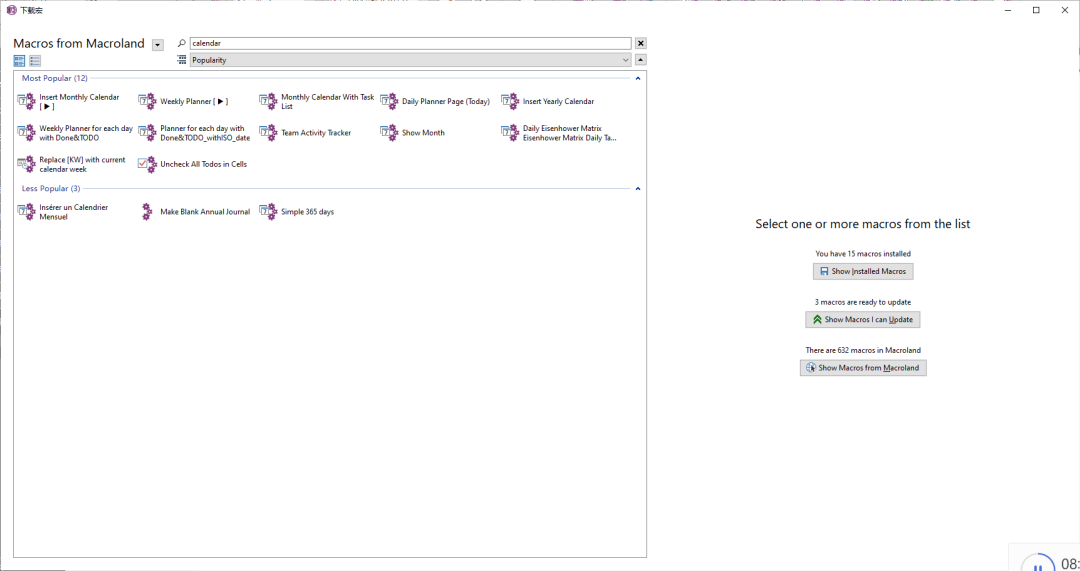Switch to large icons view
The width and height of the screenshot is (1080, 571).
(x=19, y=61)
